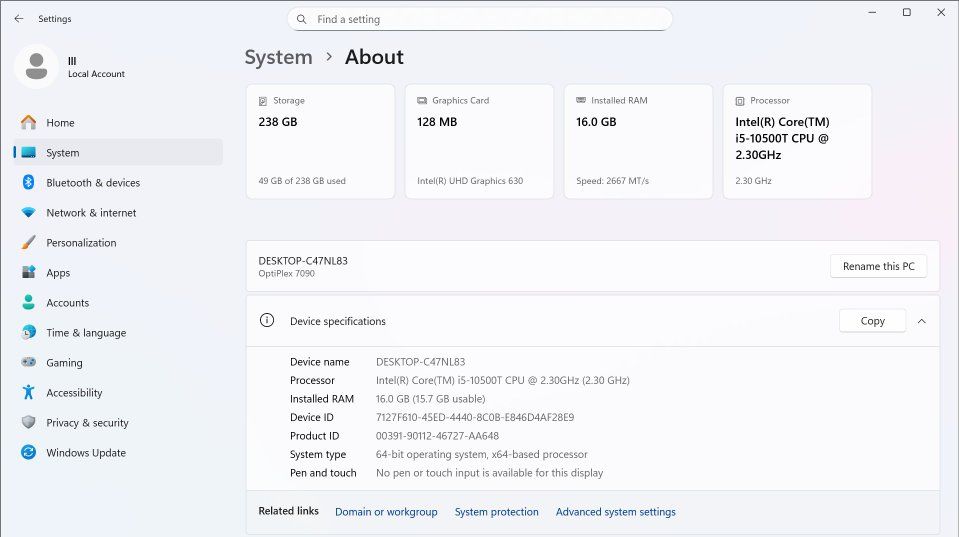The height and width of the screenshot is (537, 959).
Task: Open Advanced system settings link
Action: click(x=615, y=512)
